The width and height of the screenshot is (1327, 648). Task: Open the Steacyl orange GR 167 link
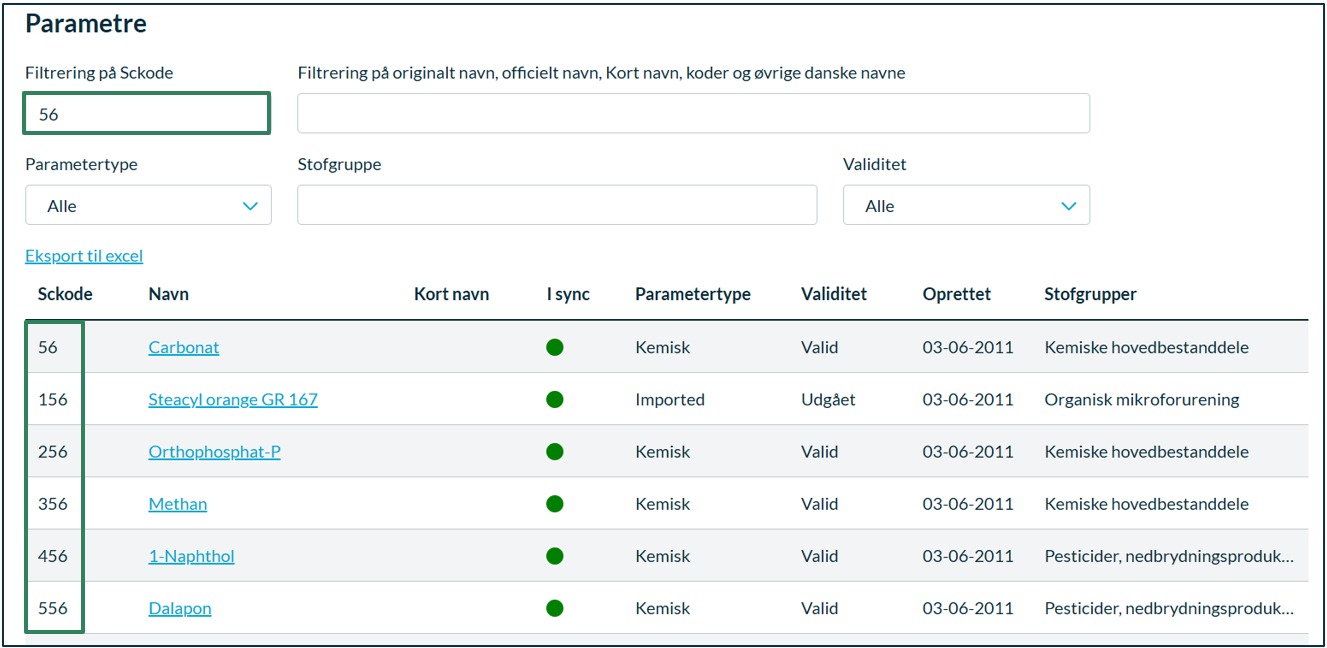[x=233, y=400]
